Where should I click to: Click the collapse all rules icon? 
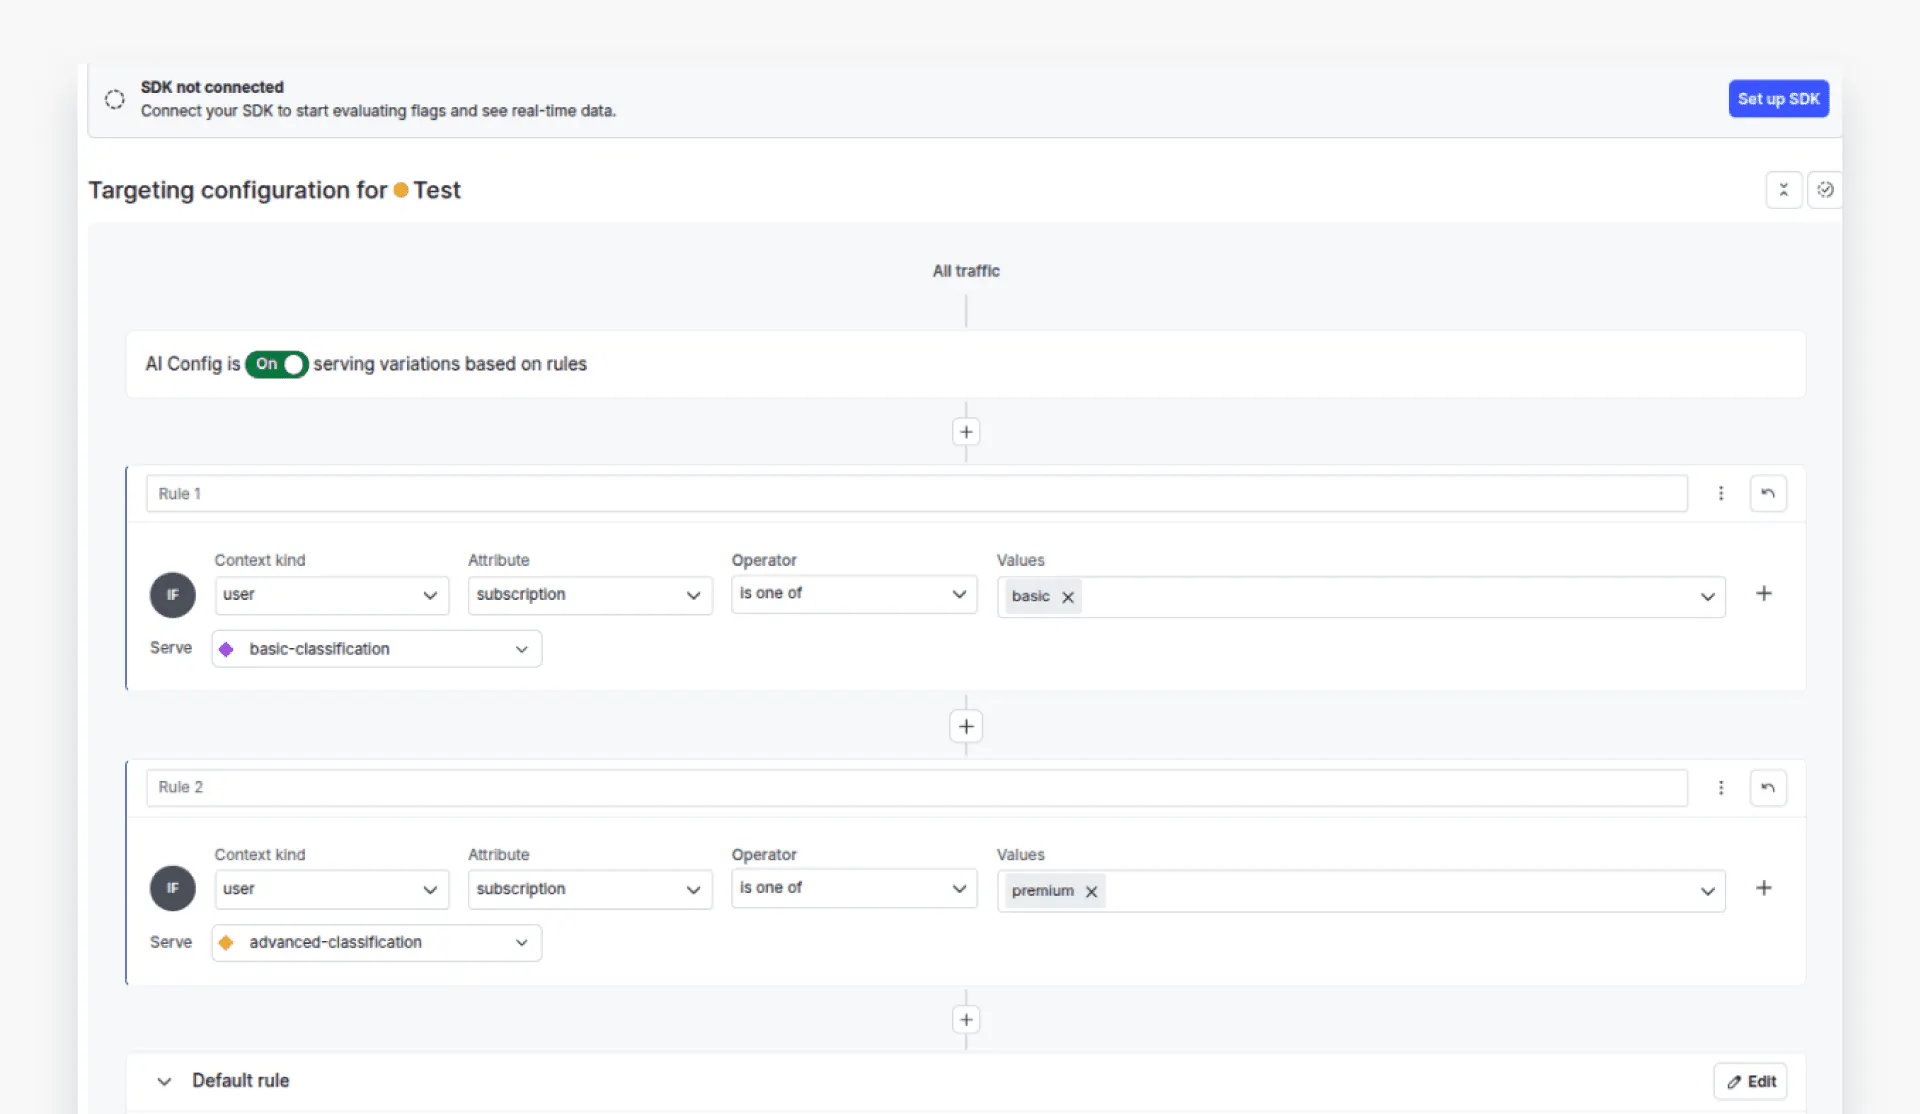pyautogui.click(x=1783, y=190)
